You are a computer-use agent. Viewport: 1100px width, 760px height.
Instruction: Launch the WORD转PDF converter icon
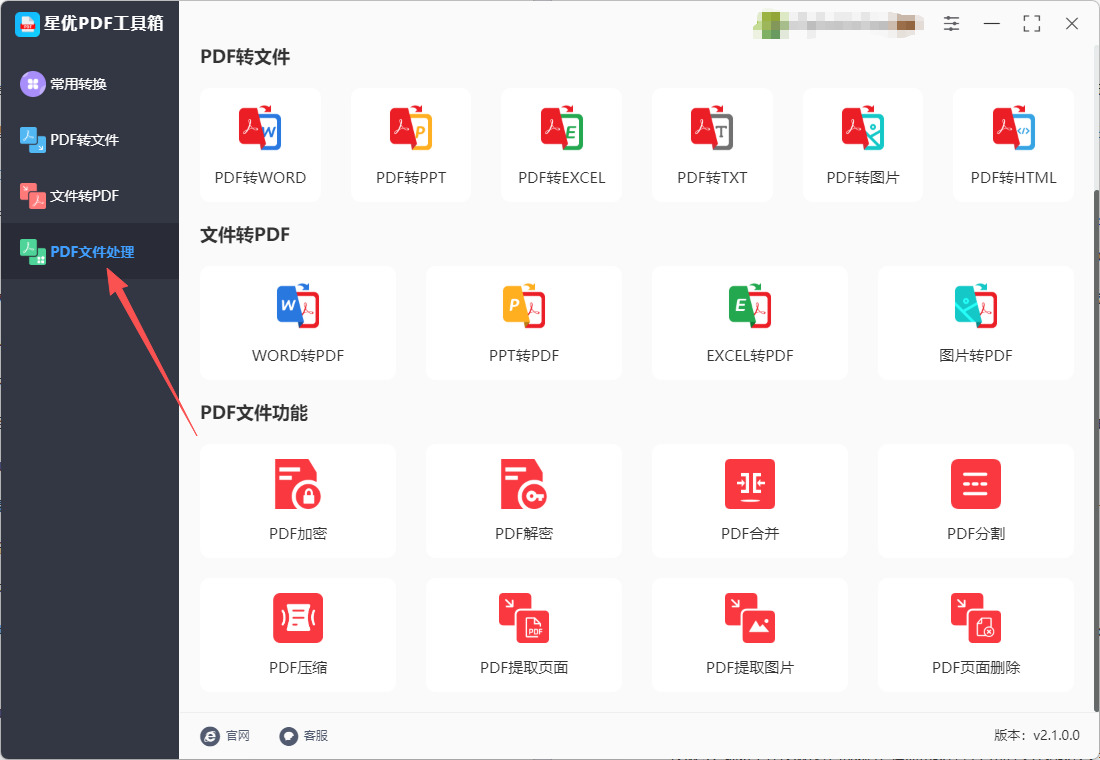pos(298,306)
